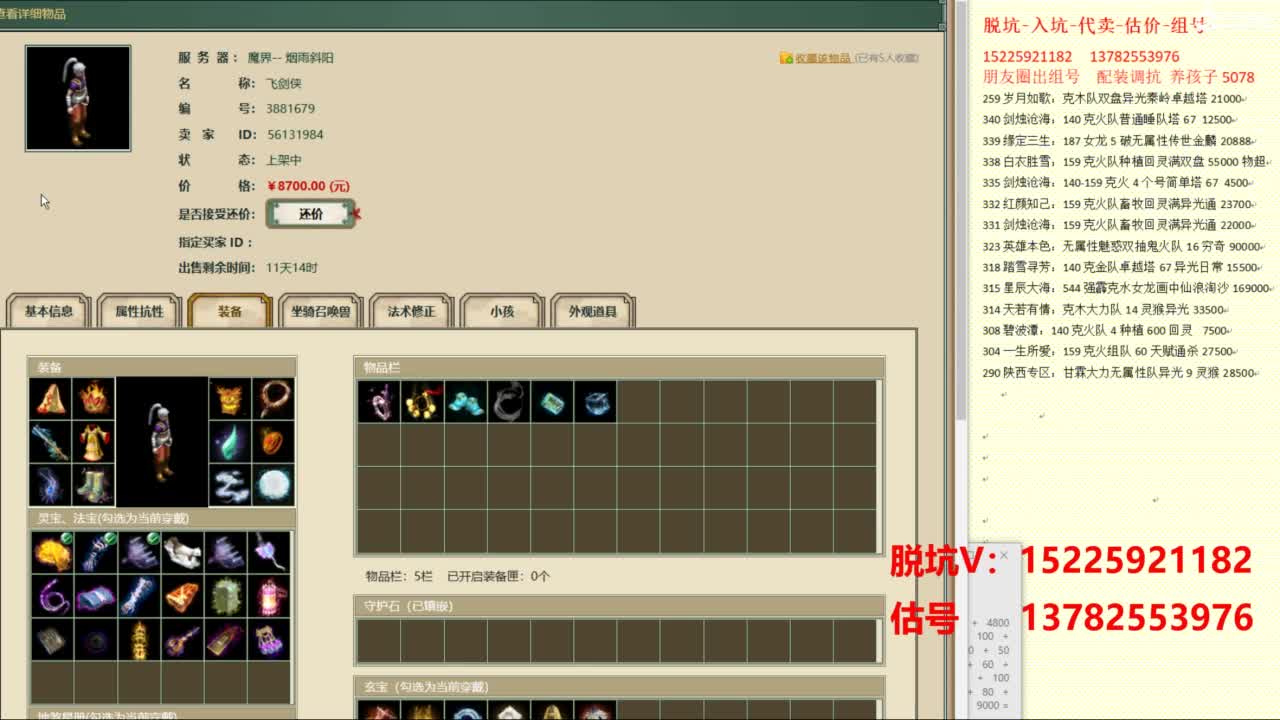Click the 收藏该物品 favorite link
This screenshot has width=1280, height=720.
point(823,58)
